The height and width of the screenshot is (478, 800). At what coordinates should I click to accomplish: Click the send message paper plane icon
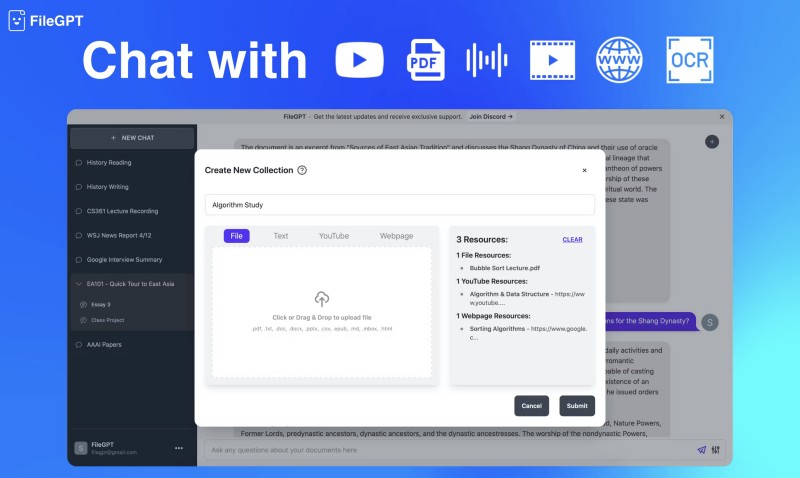[x=702, y=449]
